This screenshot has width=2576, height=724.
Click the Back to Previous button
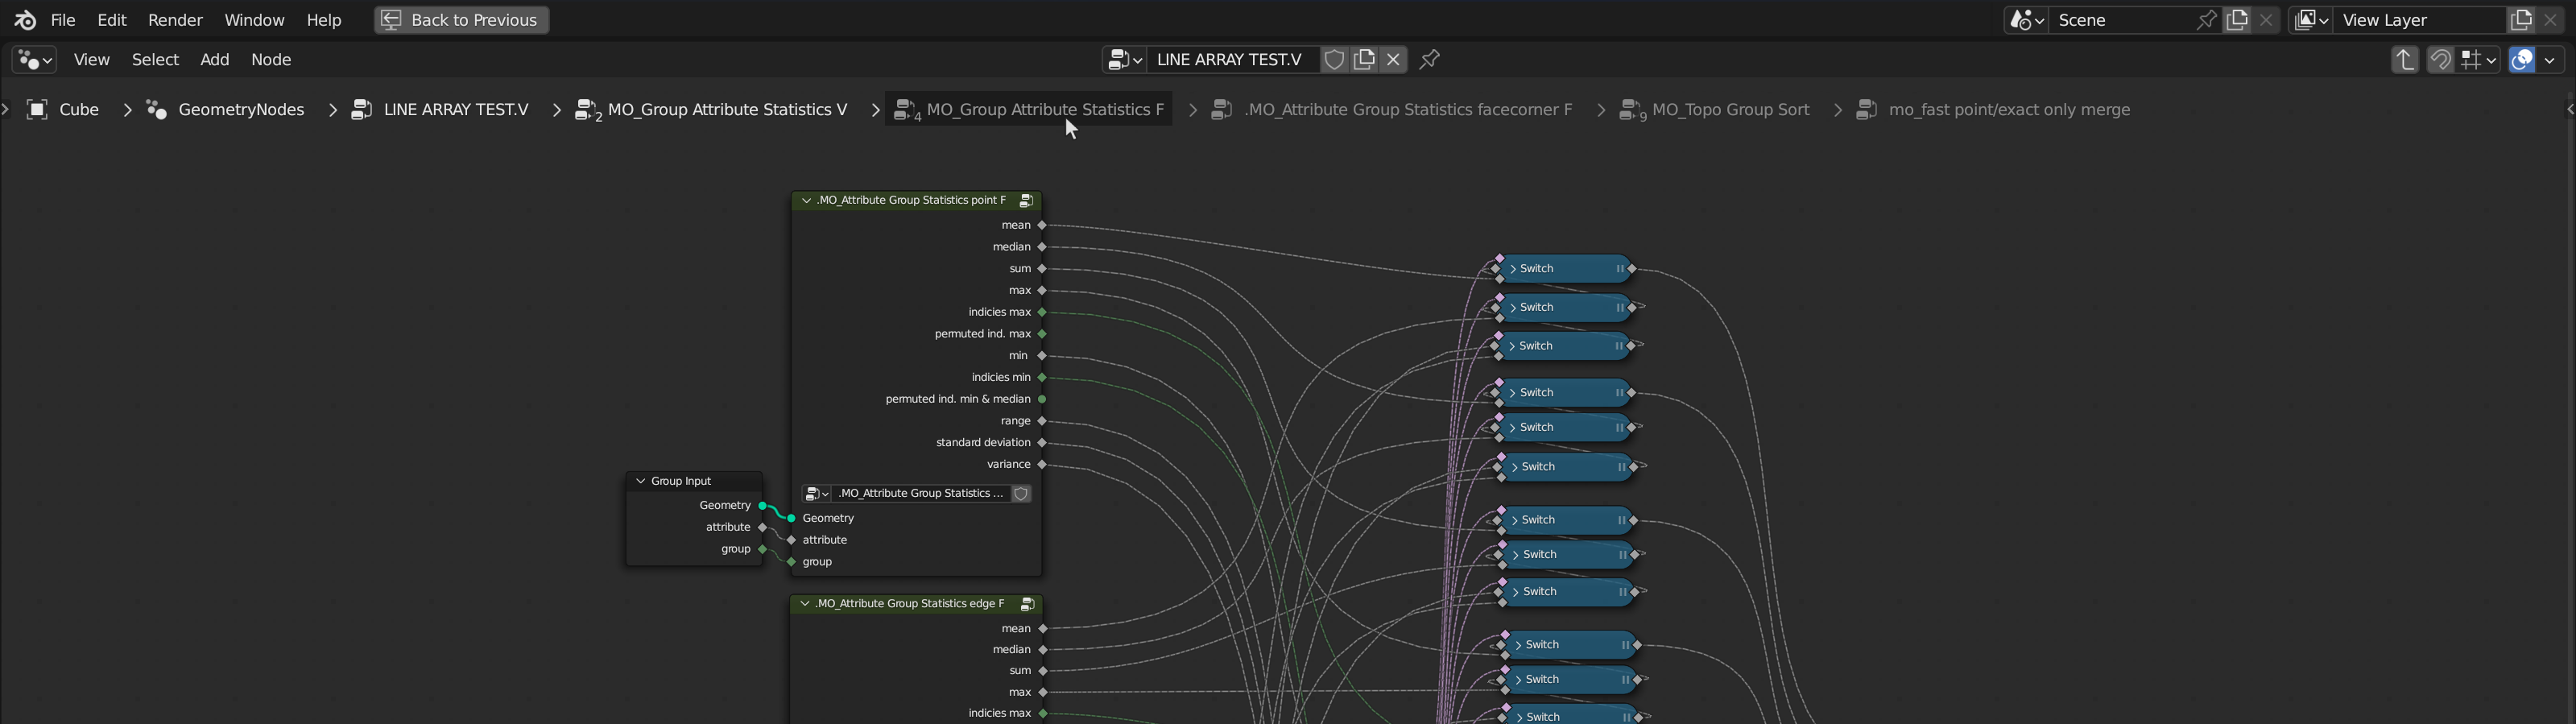tap(461, 20)
